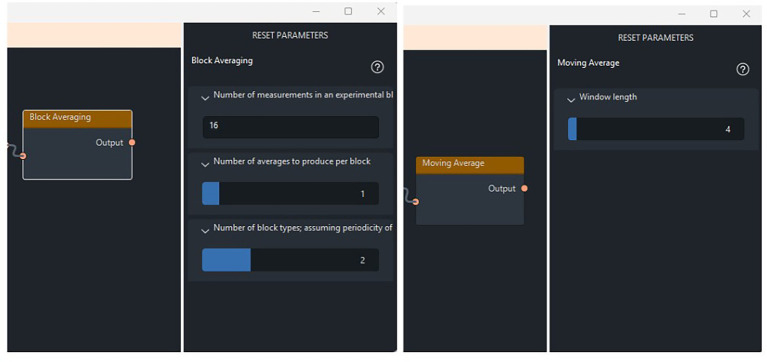The height and width of the screenshot is (362, 767).
Task: Select the Block Averaging node header
Action: point(77,119)
